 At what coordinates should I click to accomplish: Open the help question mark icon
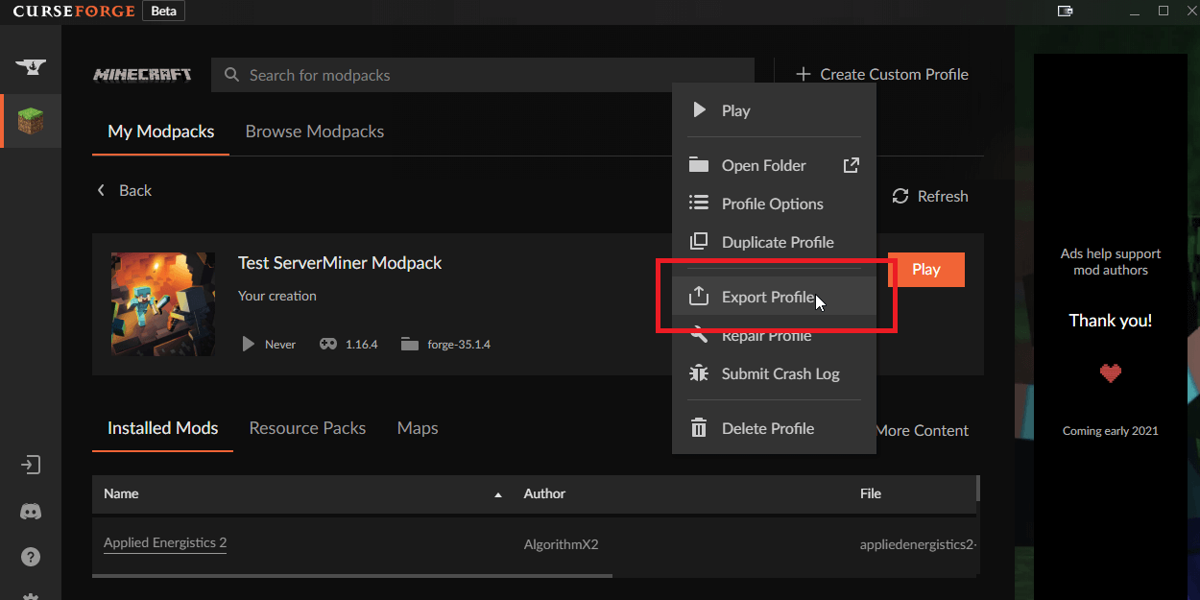click(30, 557)
